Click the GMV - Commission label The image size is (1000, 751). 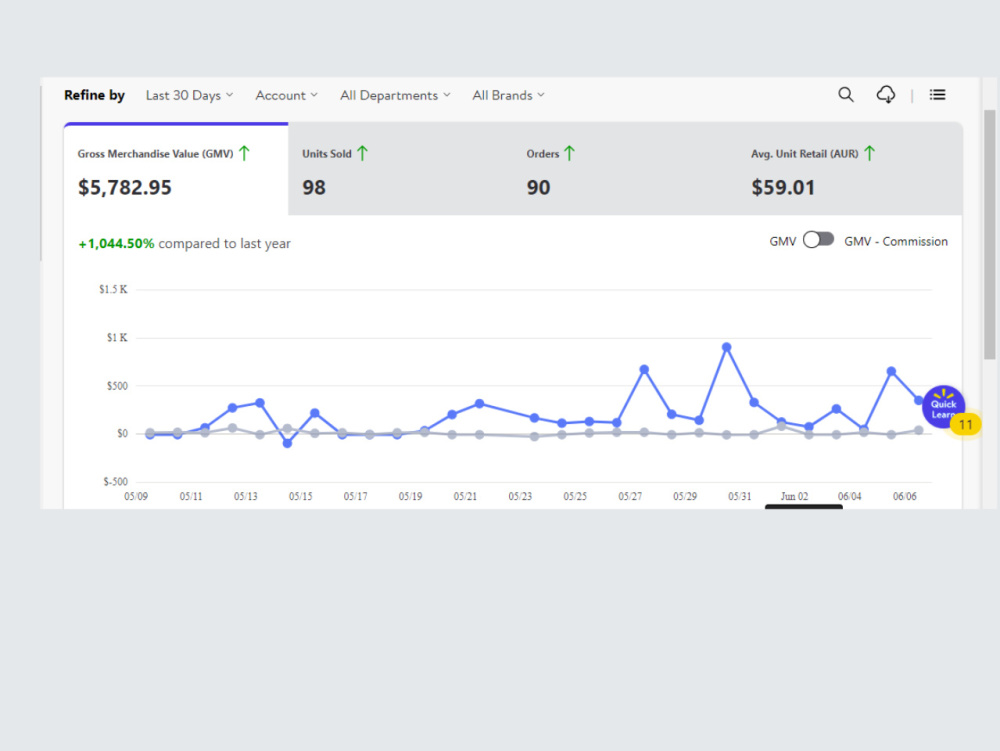896,242
